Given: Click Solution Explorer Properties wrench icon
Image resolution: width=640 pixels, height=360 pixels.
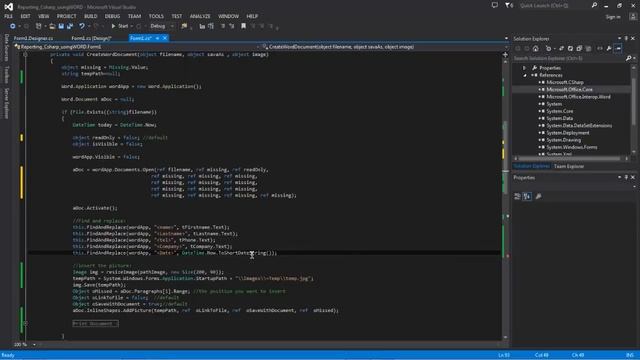Looking at the screenshot, I should click(x=609, y=49).
